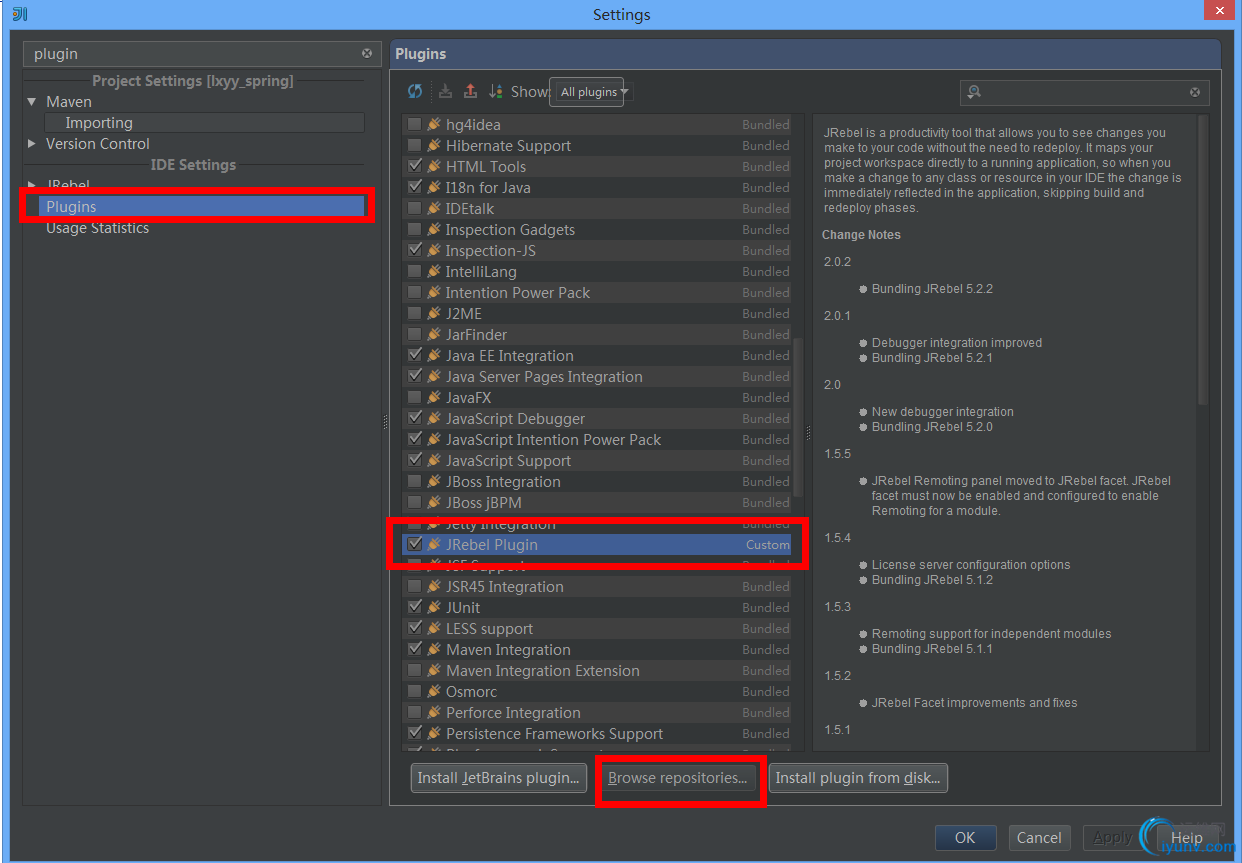Click the plug icon beside Perforce Integration
The image size is (1242, 863).
click(x=434, y=712)
